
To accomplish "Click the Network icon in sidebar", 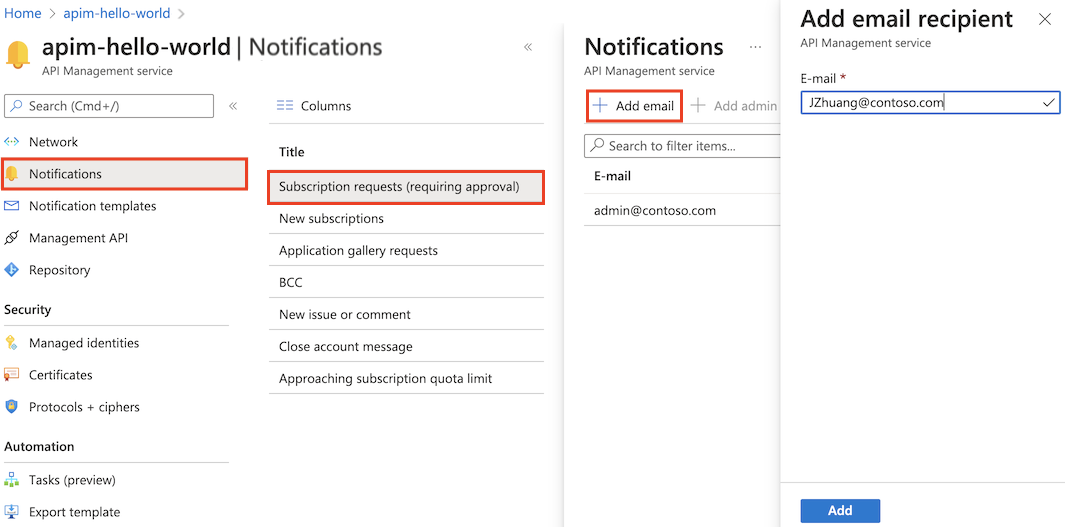I will (x=12, y=142).
